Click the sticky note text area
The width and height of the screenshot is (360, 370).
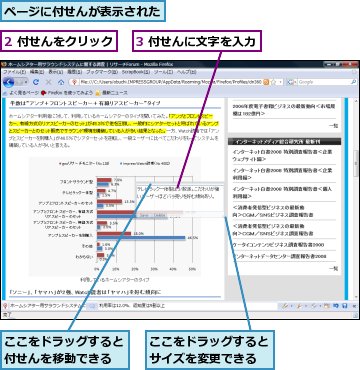(x=180, y=197)
